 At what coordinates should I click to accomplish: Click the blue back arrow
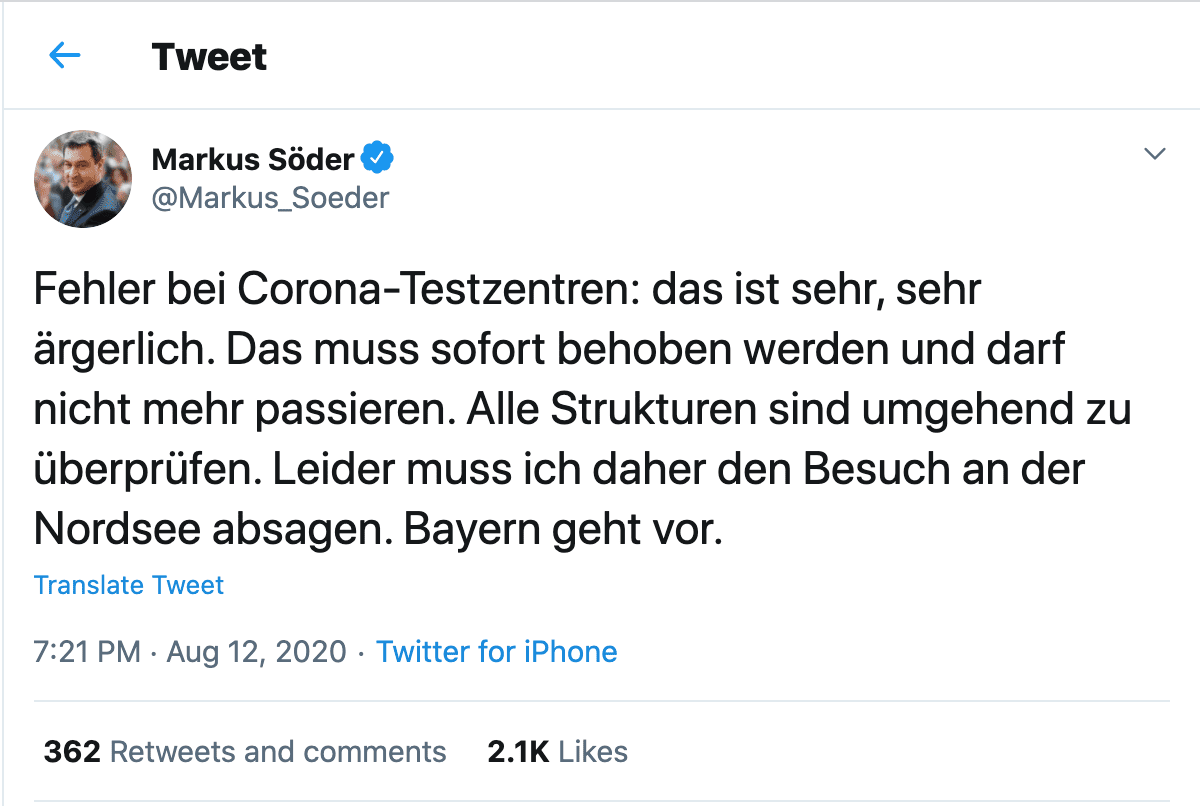[x=65, y=56]
